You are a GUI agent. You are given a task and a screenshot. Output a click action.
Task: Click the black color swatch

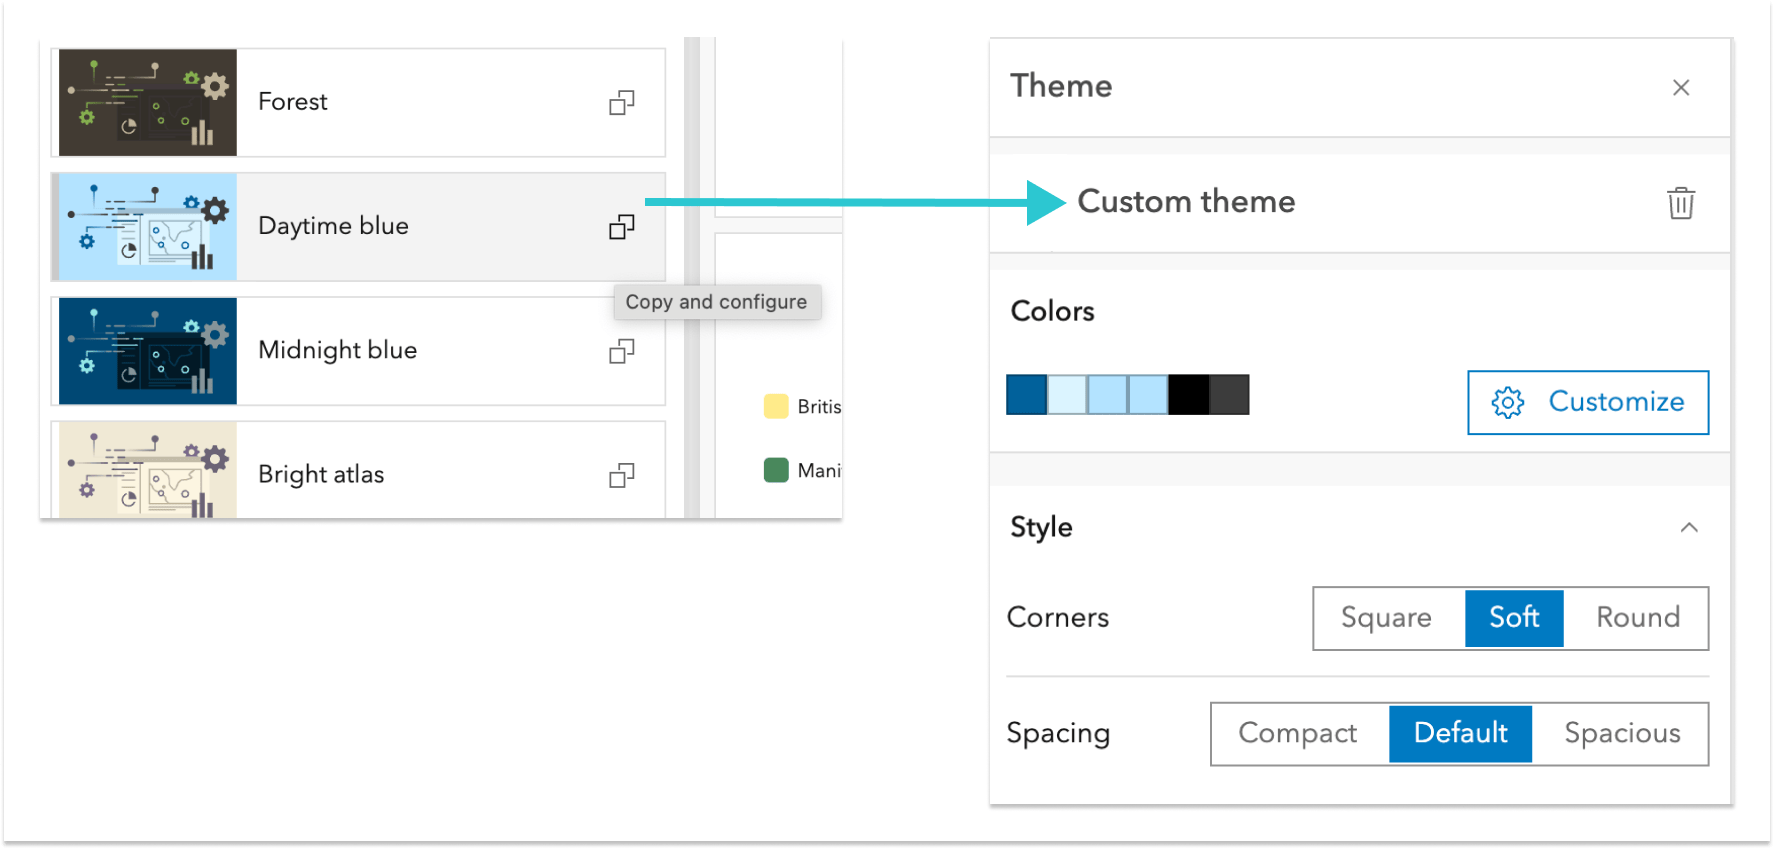point(1188,395)
